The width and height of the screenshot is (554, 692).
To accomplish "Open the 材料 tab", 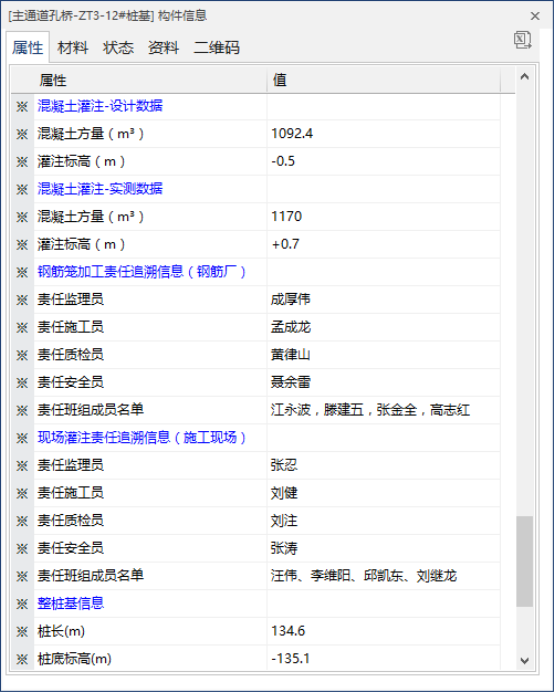I will click(73, 48).
